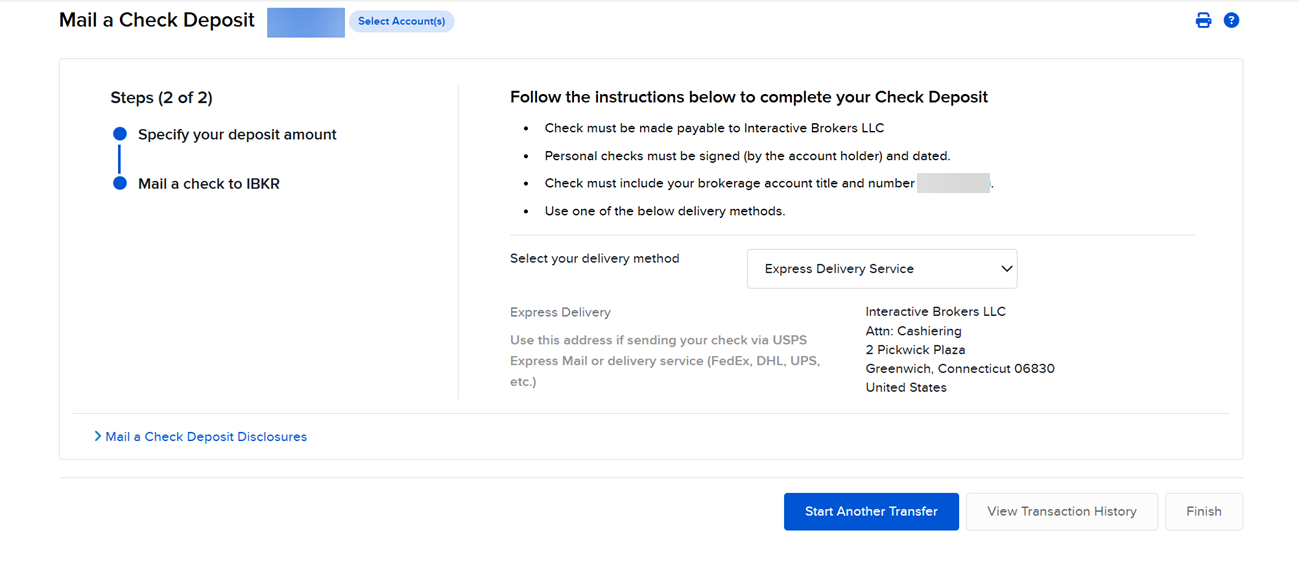Click the USPS Express Mail description text
This screenshot has width=1299, height=561.
[x=665, y=361]
